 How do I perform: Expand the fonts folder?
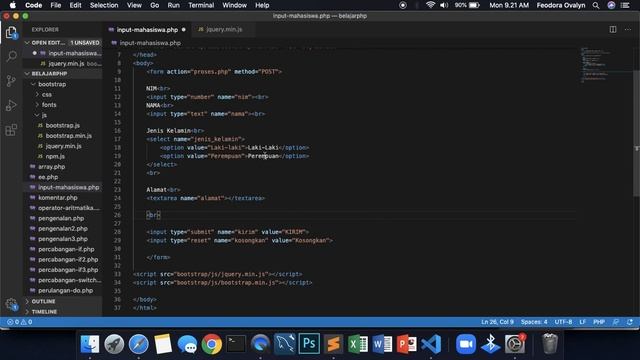pyautogui.click(x=62, y=104)
